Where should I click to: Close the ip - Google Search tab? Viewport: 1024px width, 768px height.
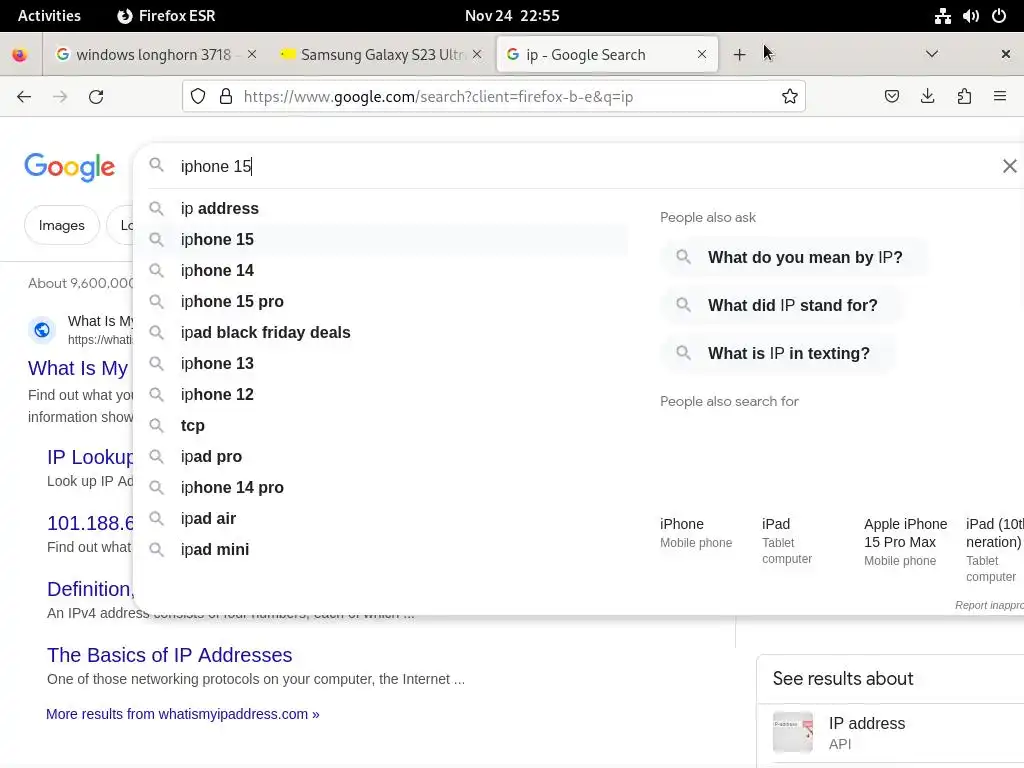click(x=702, y=54)
